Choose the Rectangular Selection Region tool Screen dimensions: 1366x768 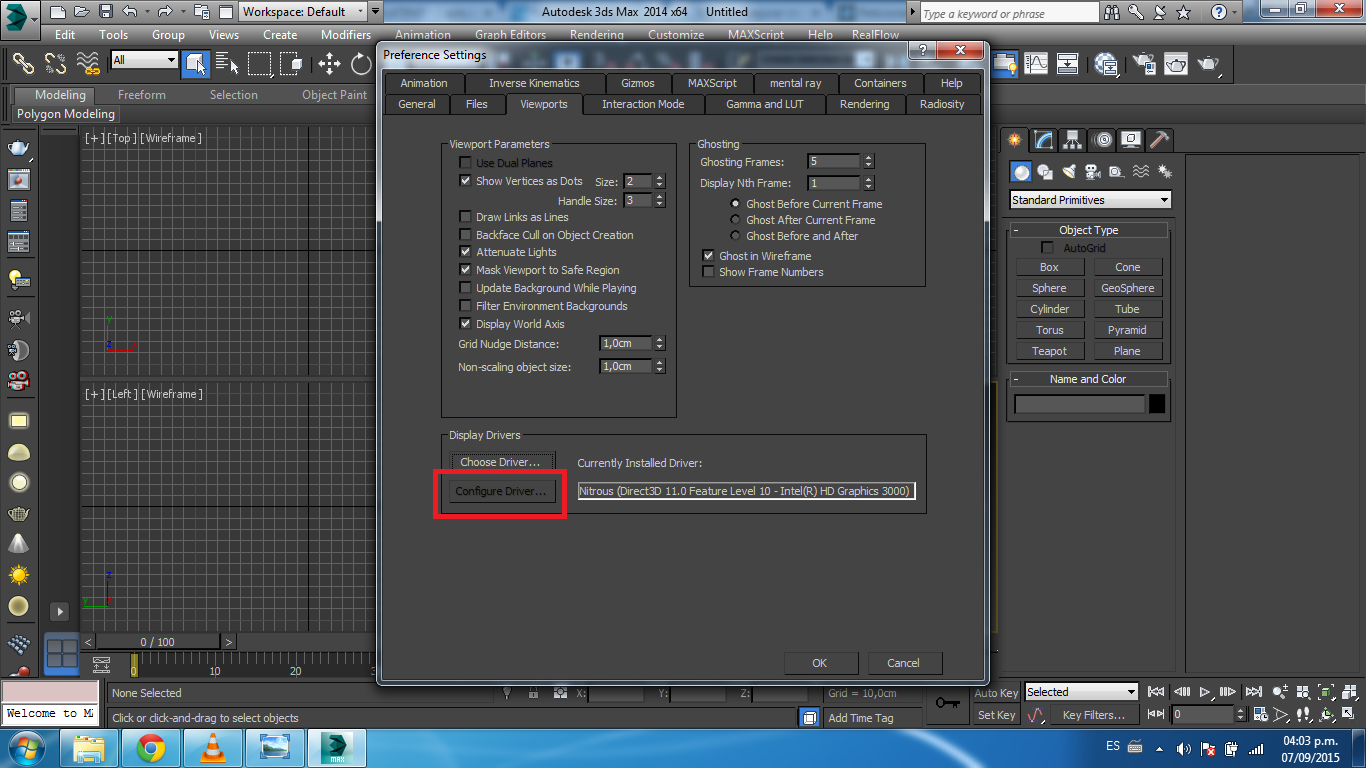259,63
